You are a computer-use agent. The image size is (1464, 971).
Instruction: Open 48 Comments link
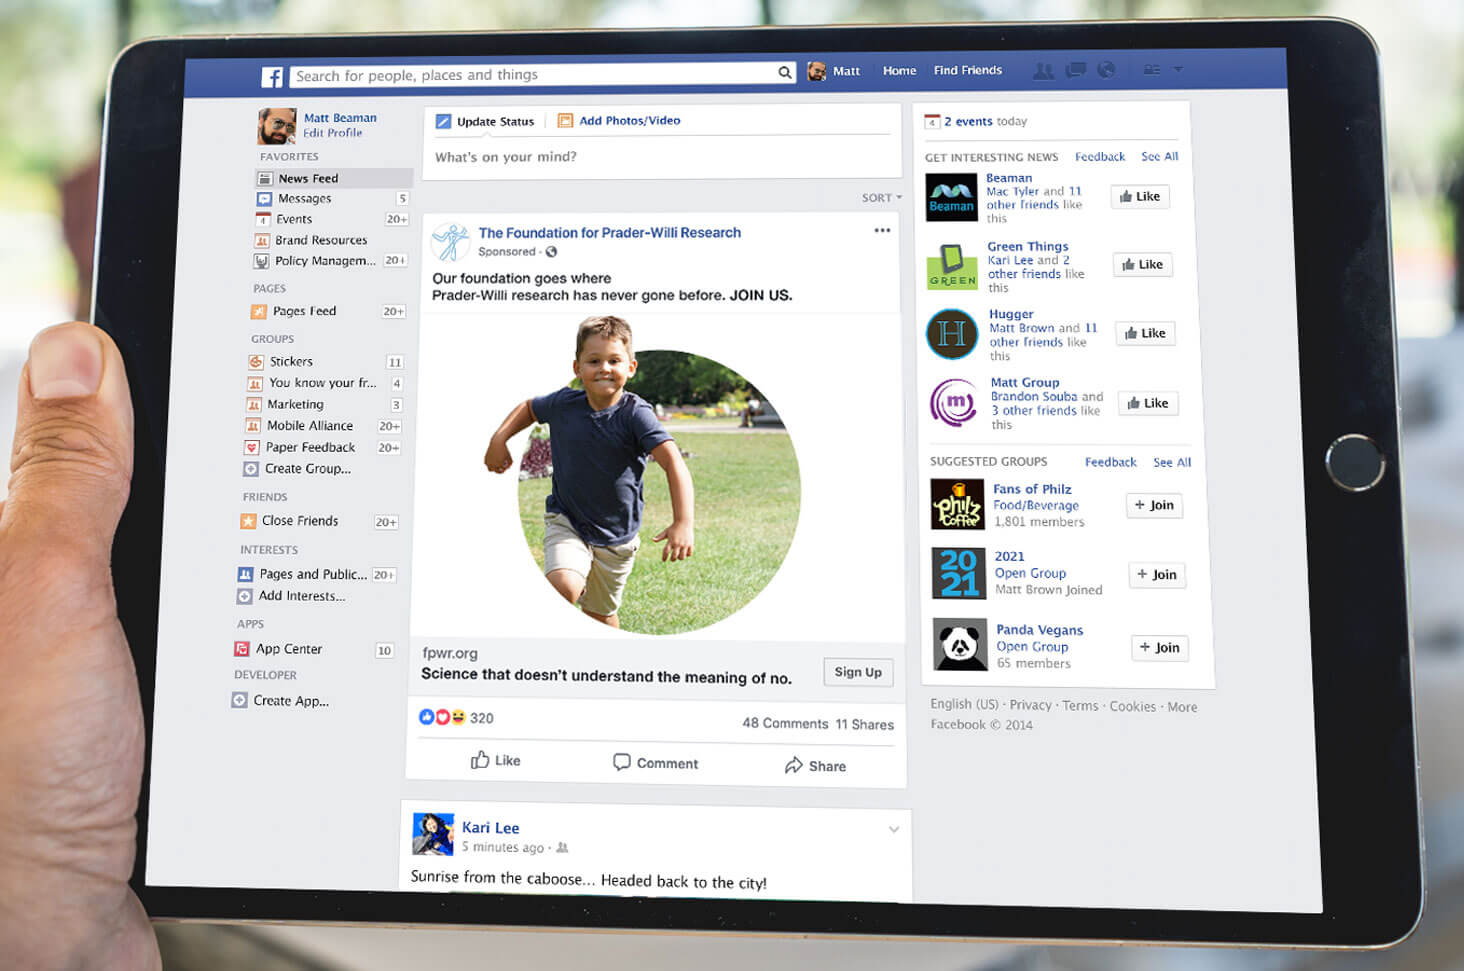(x=785, y=723)
